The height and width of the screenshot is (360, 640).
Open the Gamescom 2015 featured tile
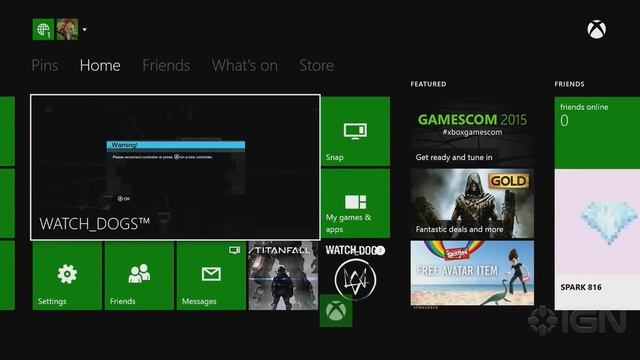tap(472, 131)
